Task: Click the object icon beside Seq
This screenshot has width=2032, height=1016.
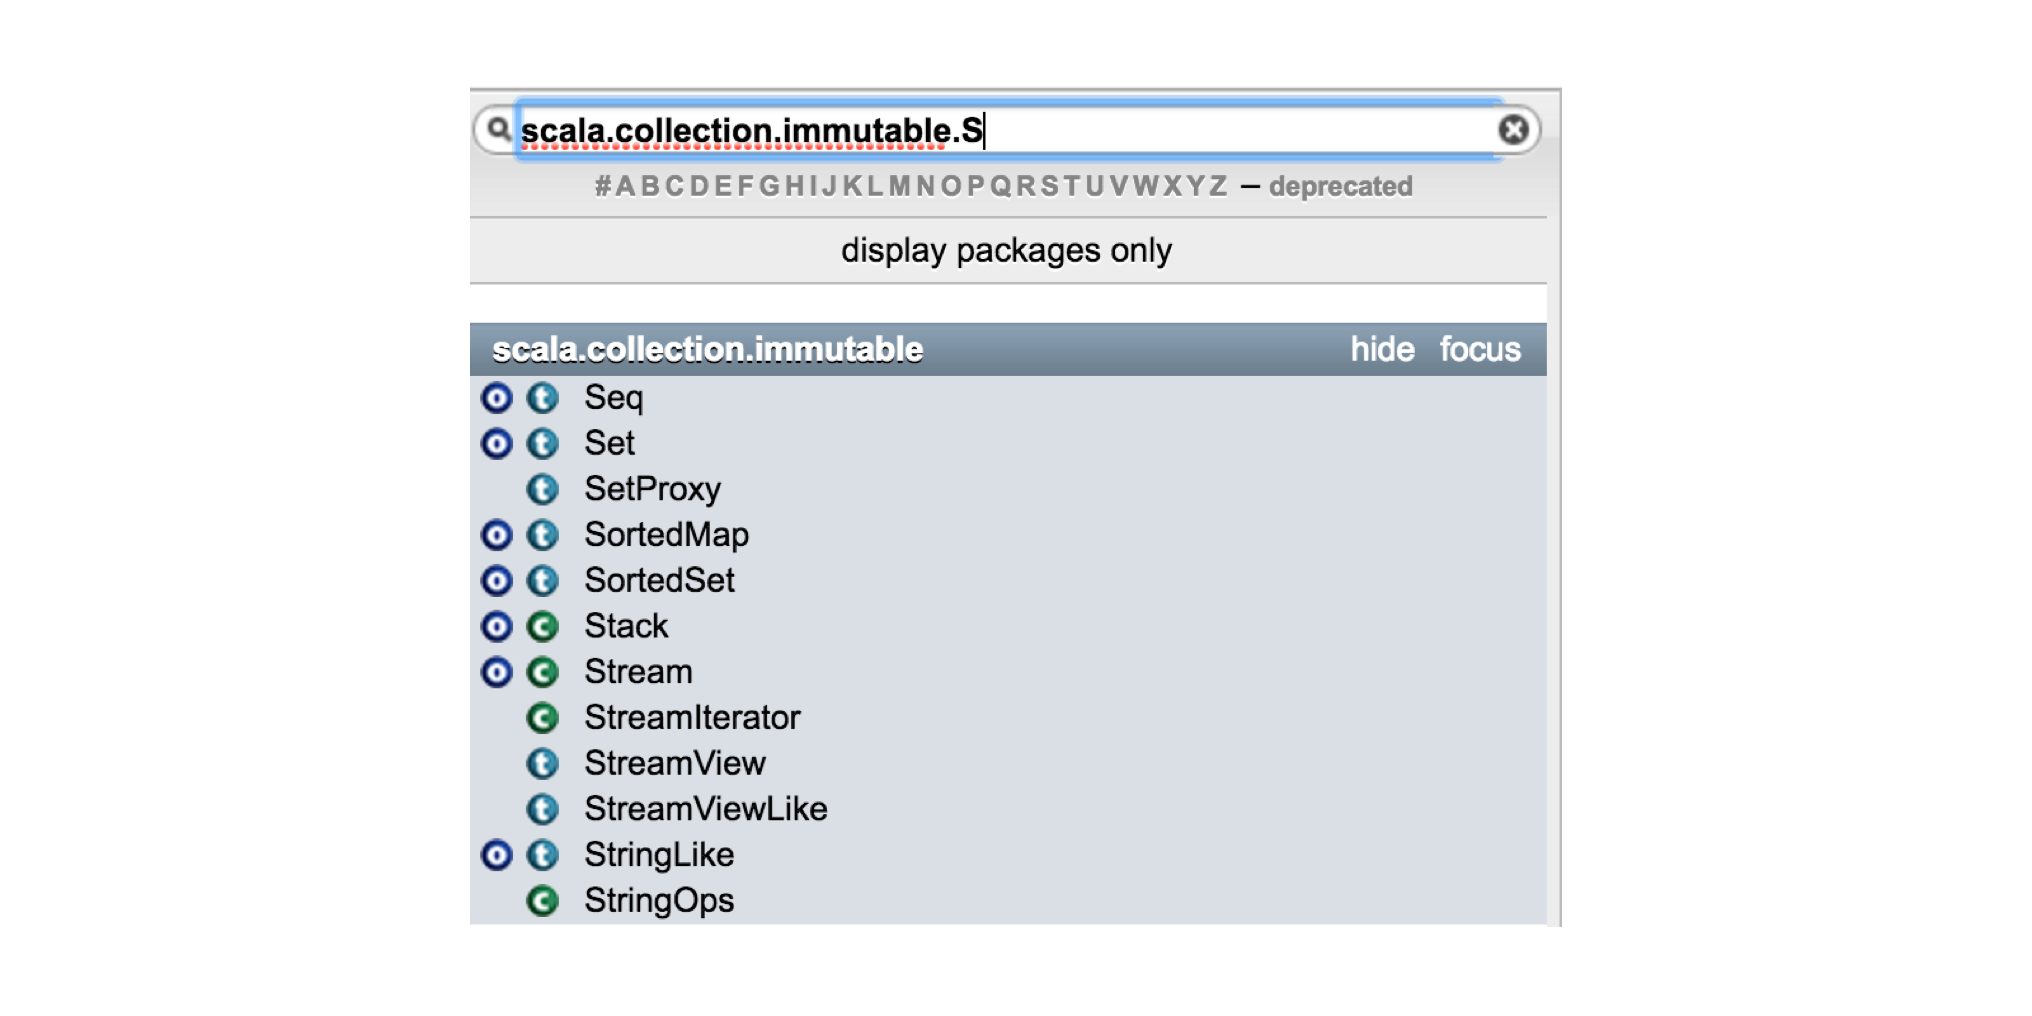Action: tap(498, 398)
